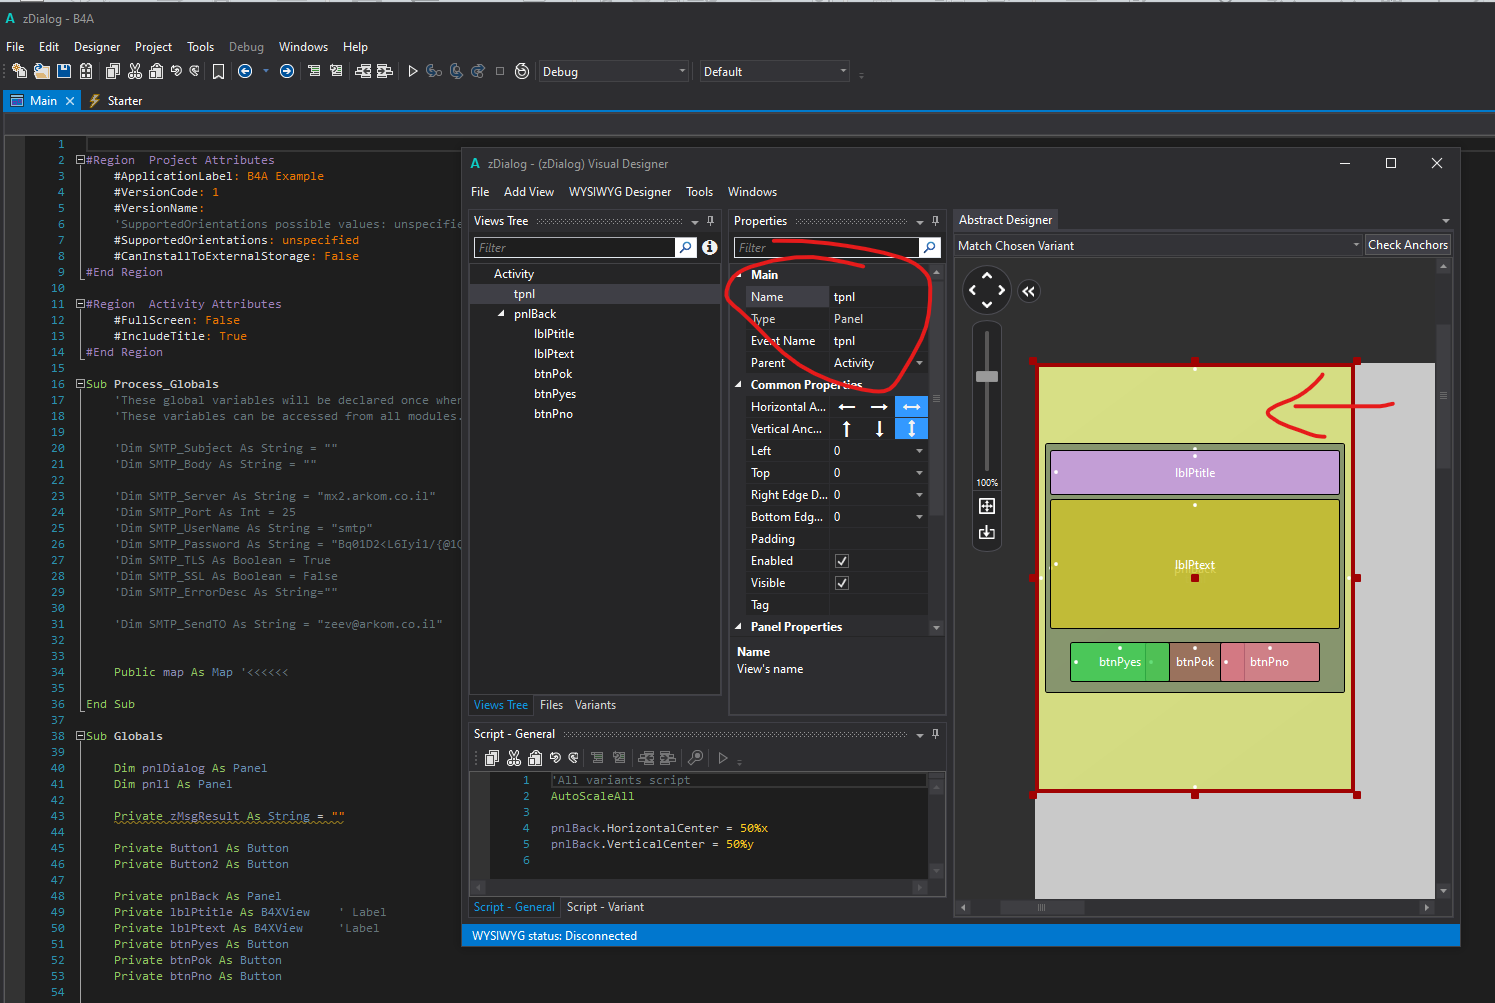The image size is (1495, 1003).
Task: Click the cut scissors icon in Script toolbar
Action: pyautogui.click(x=514, y=758)
